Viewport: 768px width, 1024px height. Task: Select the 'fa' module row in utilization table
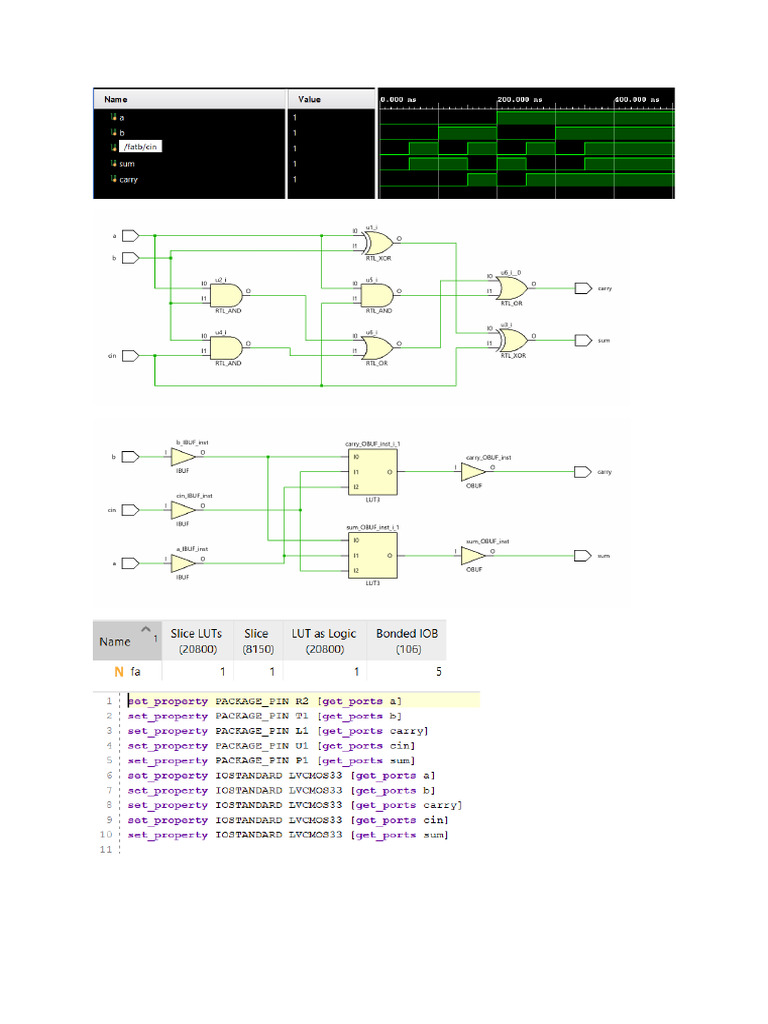click(270, 671)
